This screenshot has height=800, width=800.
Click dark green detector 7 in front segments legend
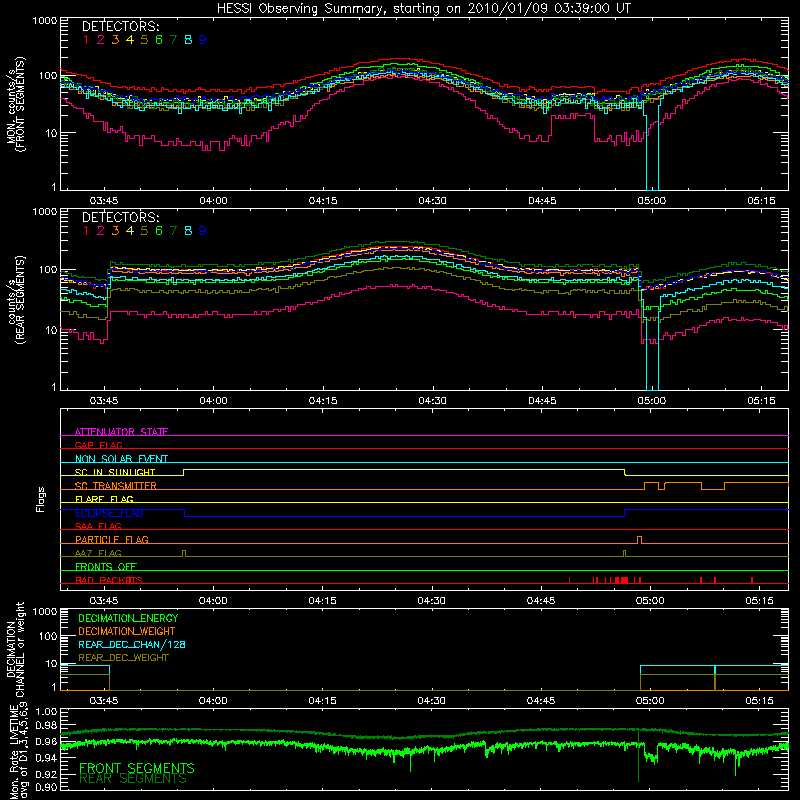point(173,40)
